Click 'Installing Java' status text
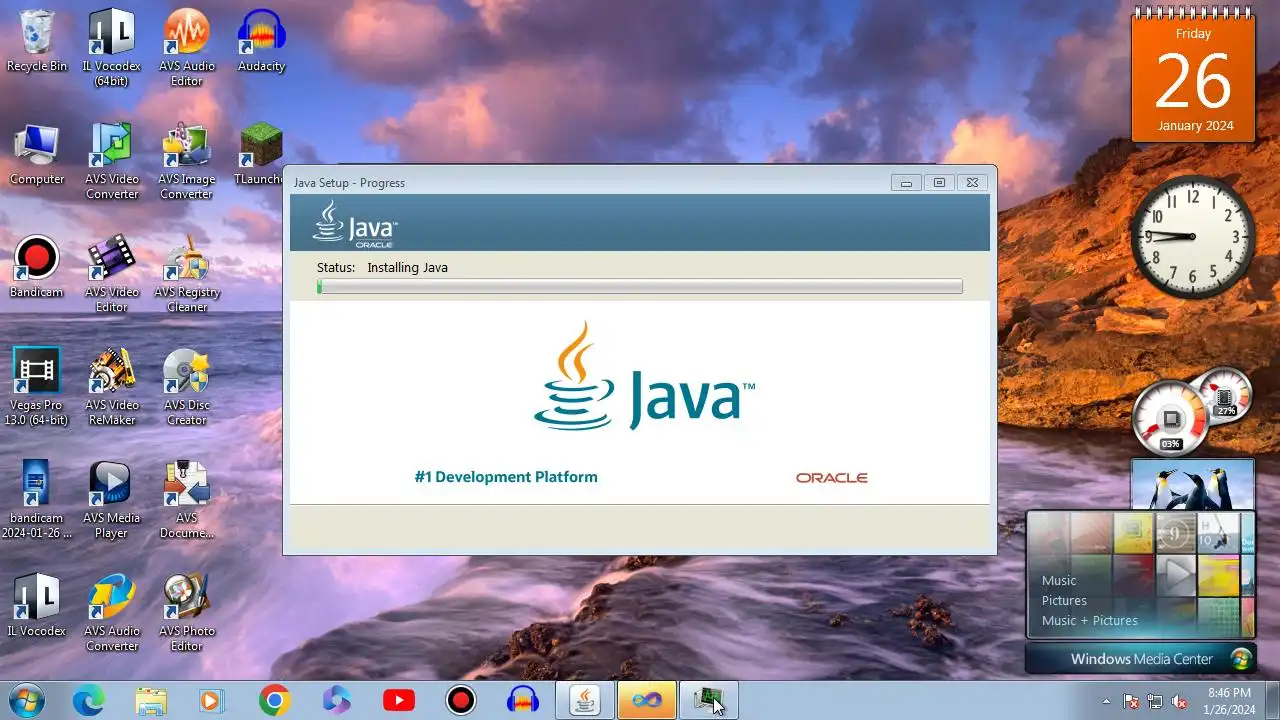The height and width of the screenshot is (720, 1280). click(407, 267)
